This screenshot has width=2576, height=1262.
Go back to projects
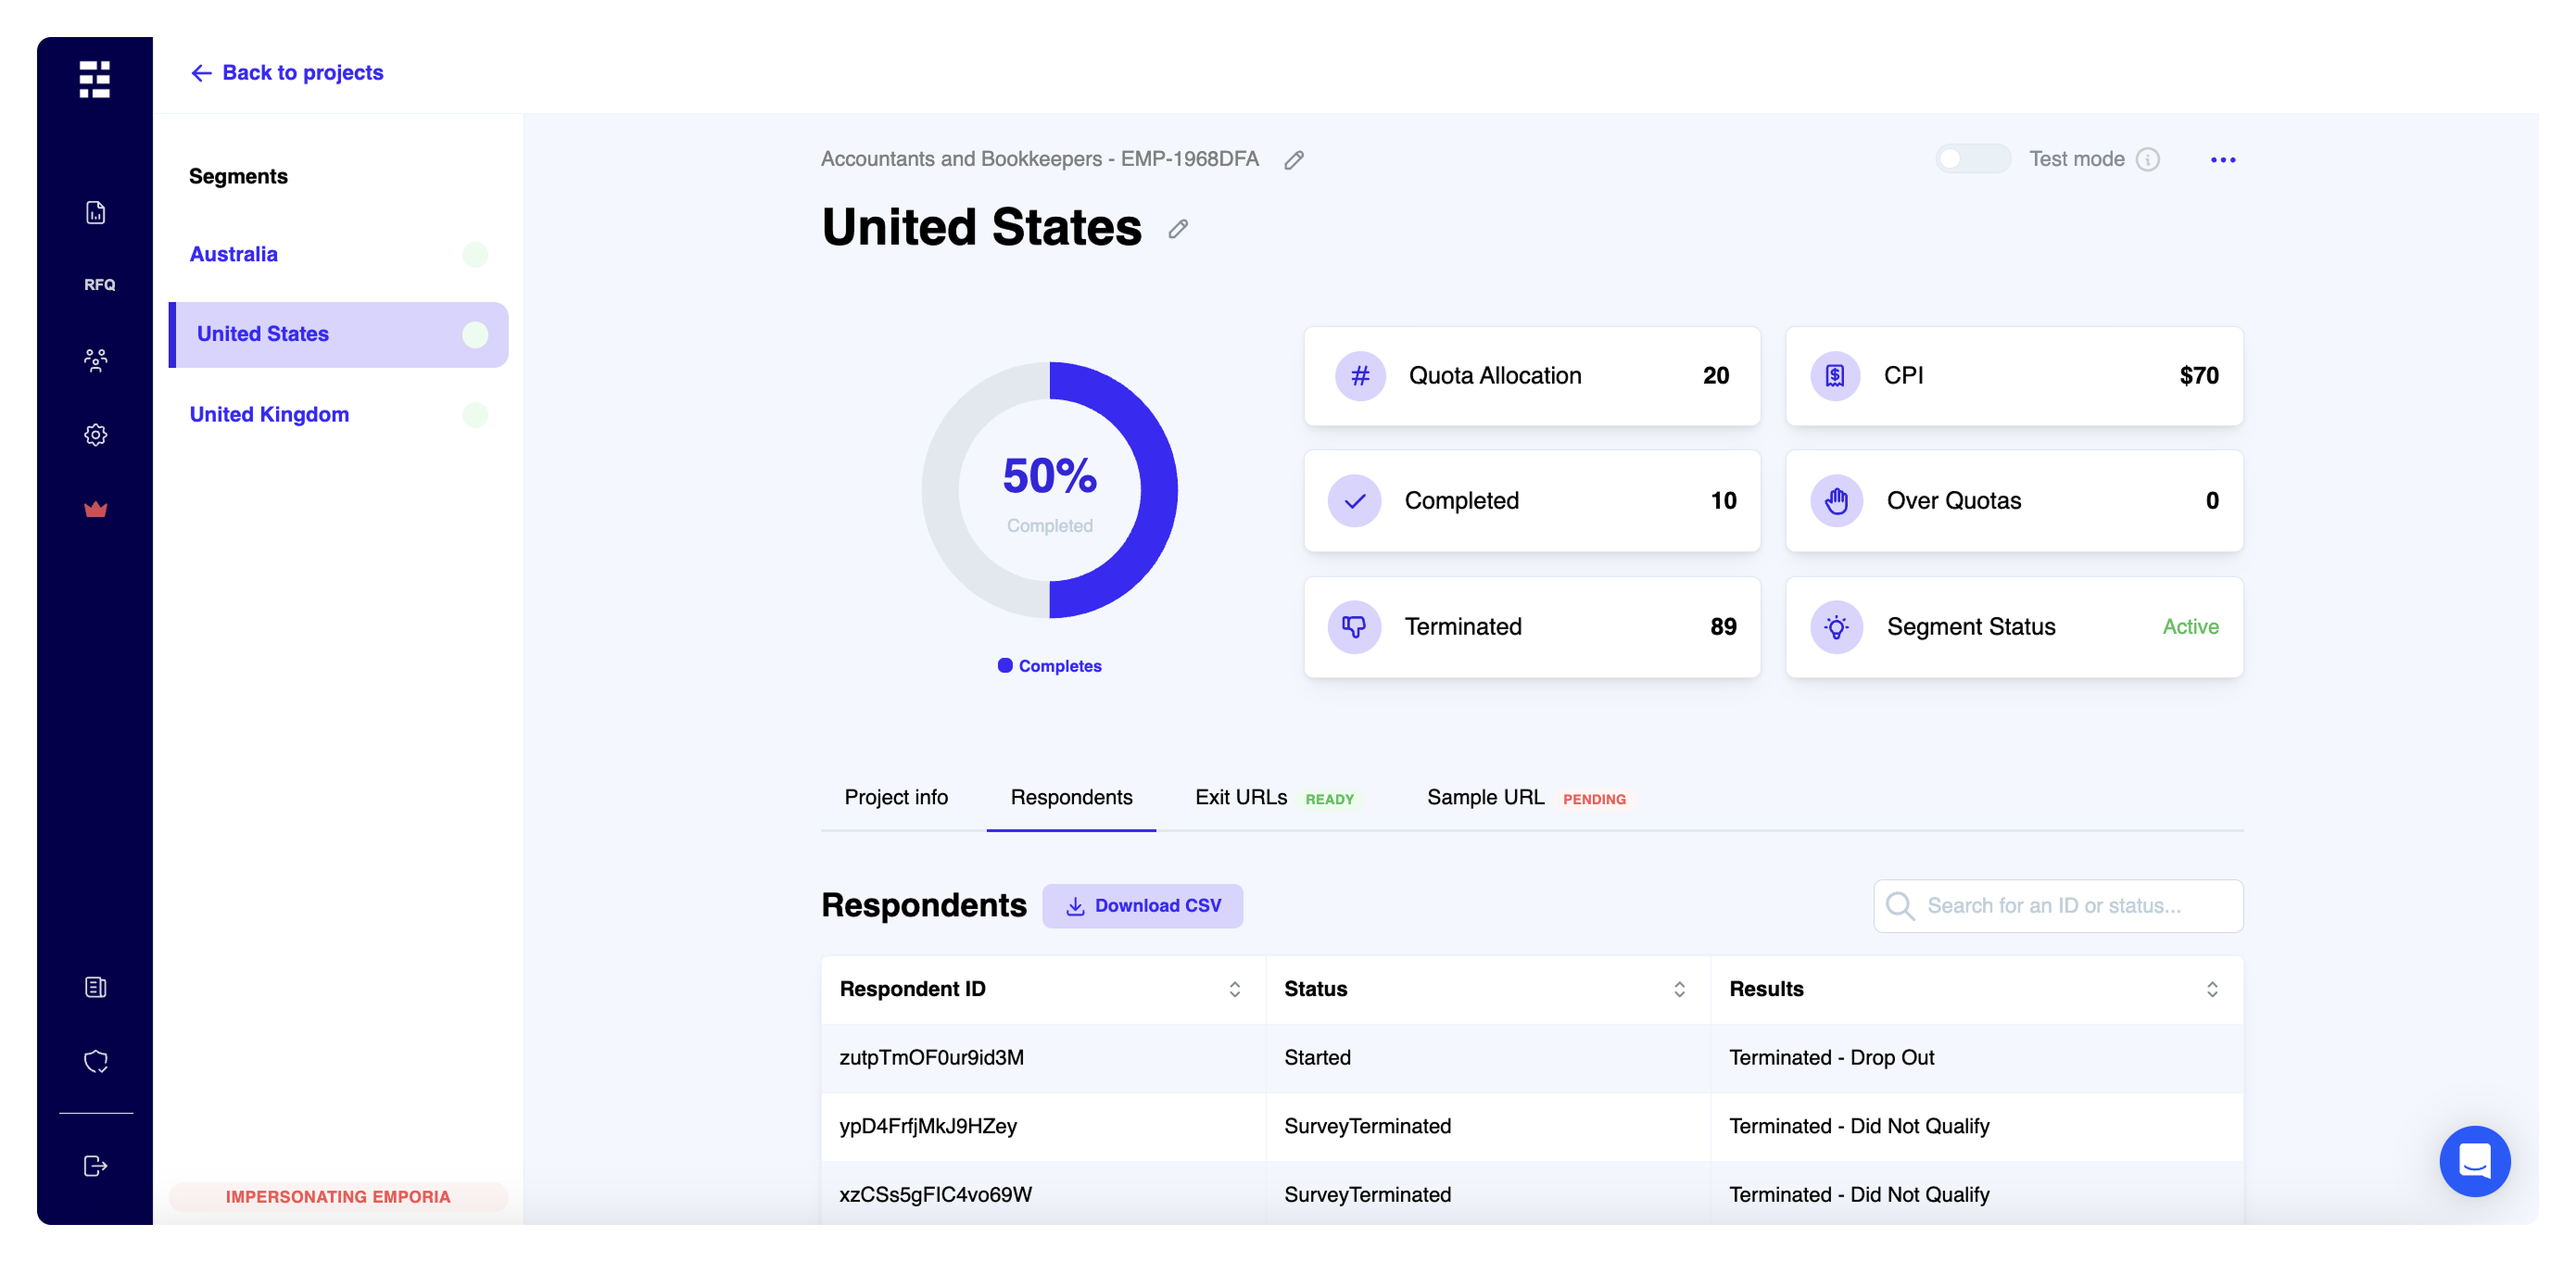(287, 73)
